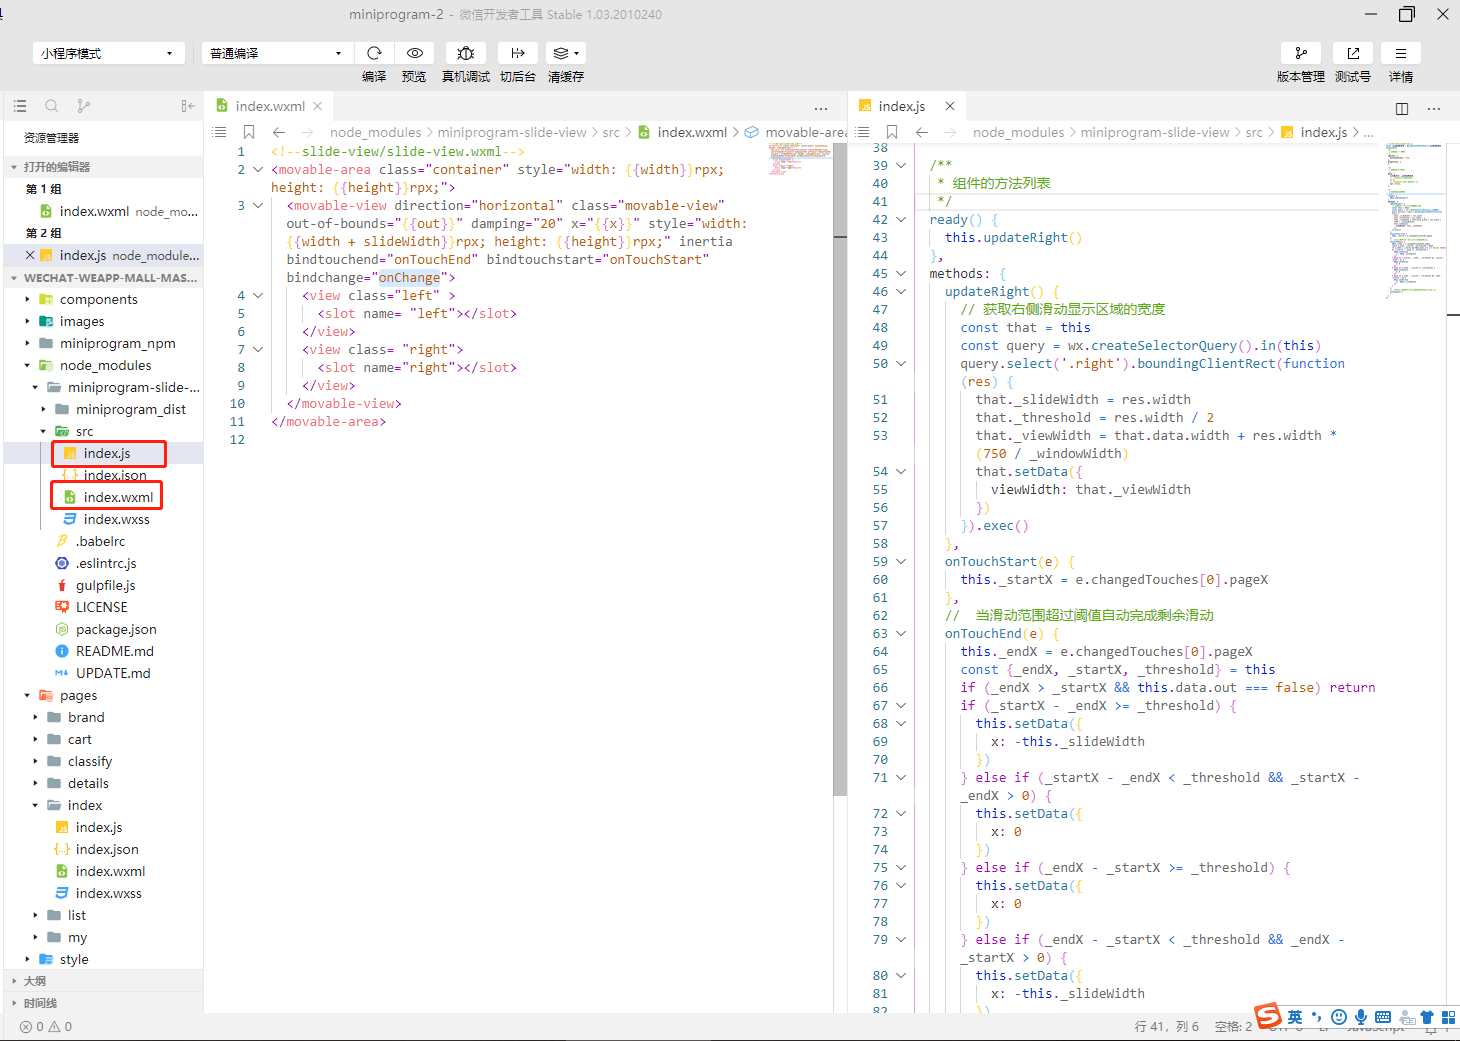Collapse the open editors (打开的编辑器) section

pyautogui.click(x=14, y=167)
